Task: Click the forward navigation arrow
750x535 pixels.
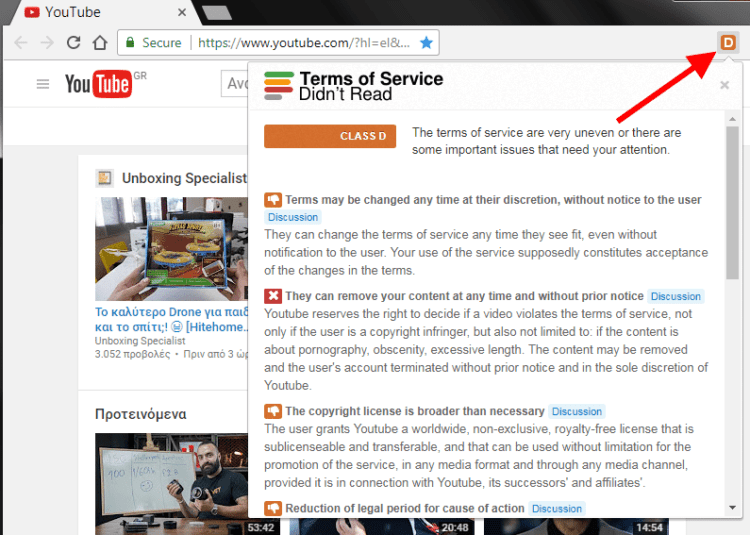Action: coord(47,43)
